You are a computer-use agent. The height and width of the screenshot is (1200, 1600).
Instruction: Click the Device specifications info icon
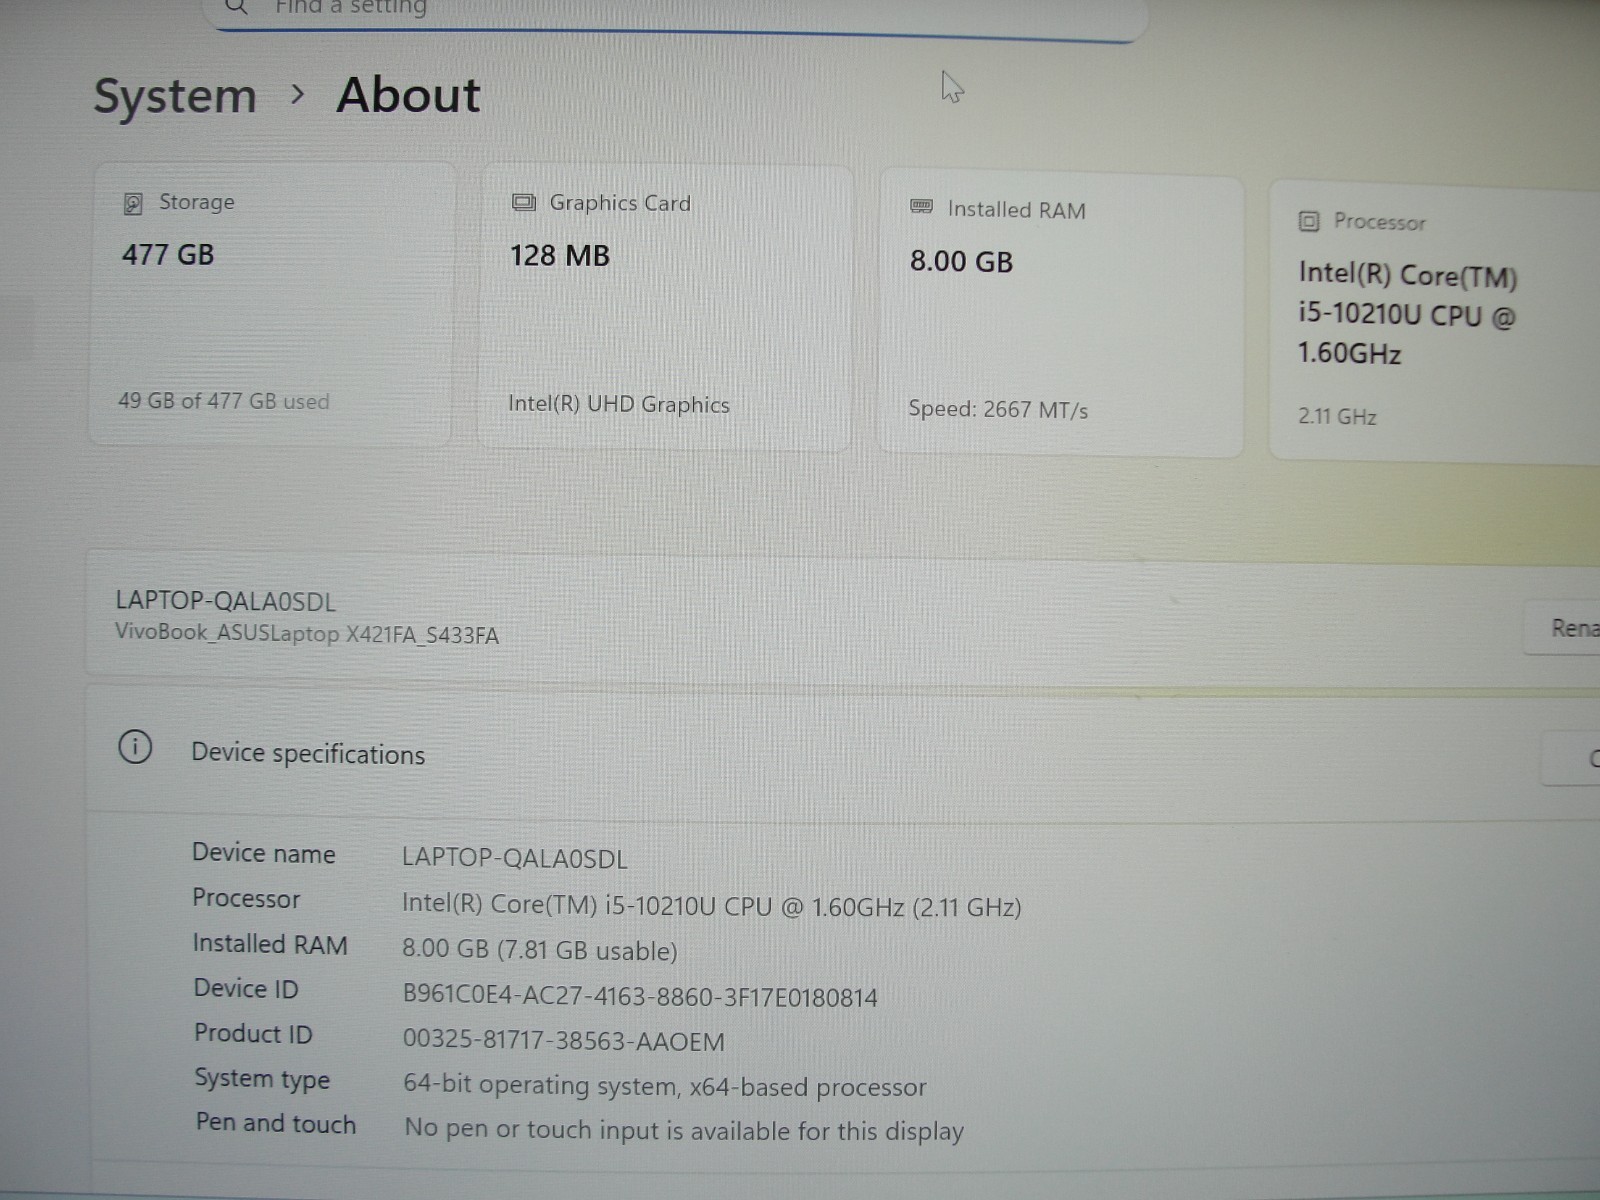click(x=135, y=747)
